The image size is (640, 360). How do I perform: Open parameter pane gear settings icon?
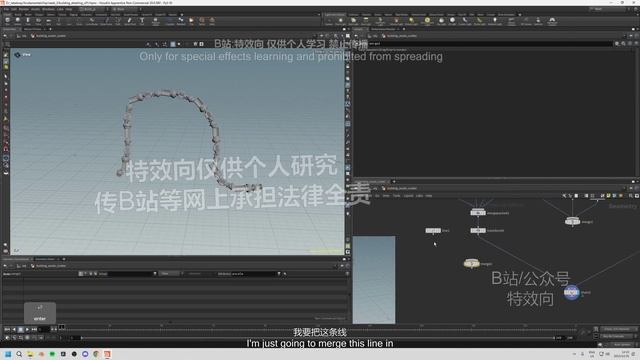[617, 43]
